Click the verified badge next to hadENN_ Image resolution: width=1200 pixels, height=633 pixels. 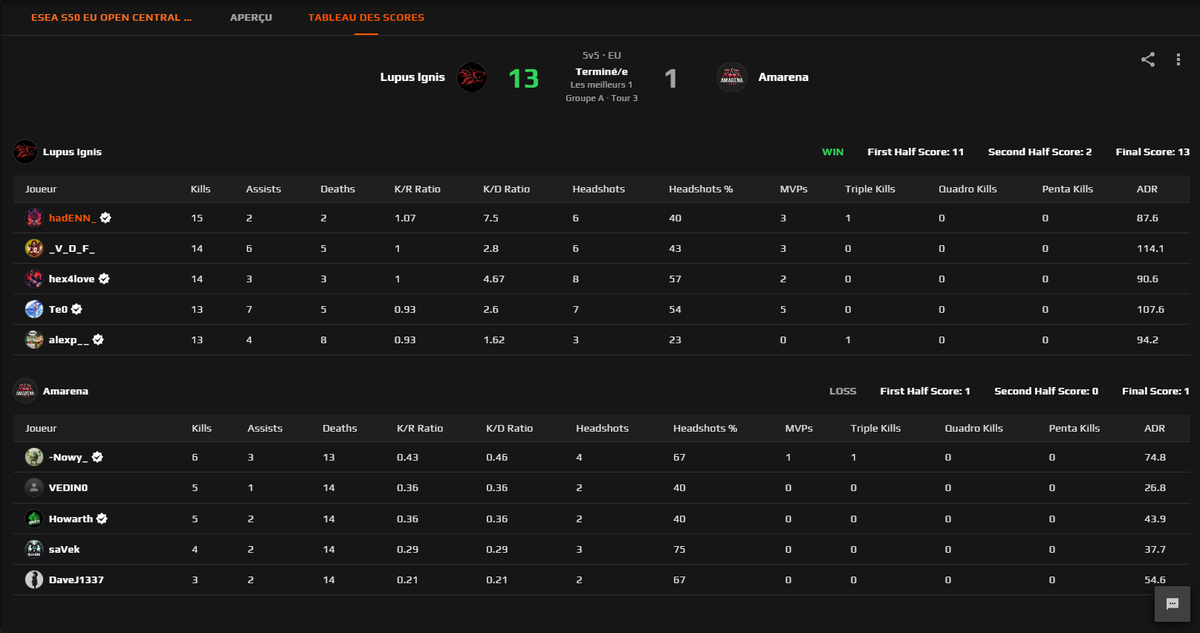pos(105,218)
